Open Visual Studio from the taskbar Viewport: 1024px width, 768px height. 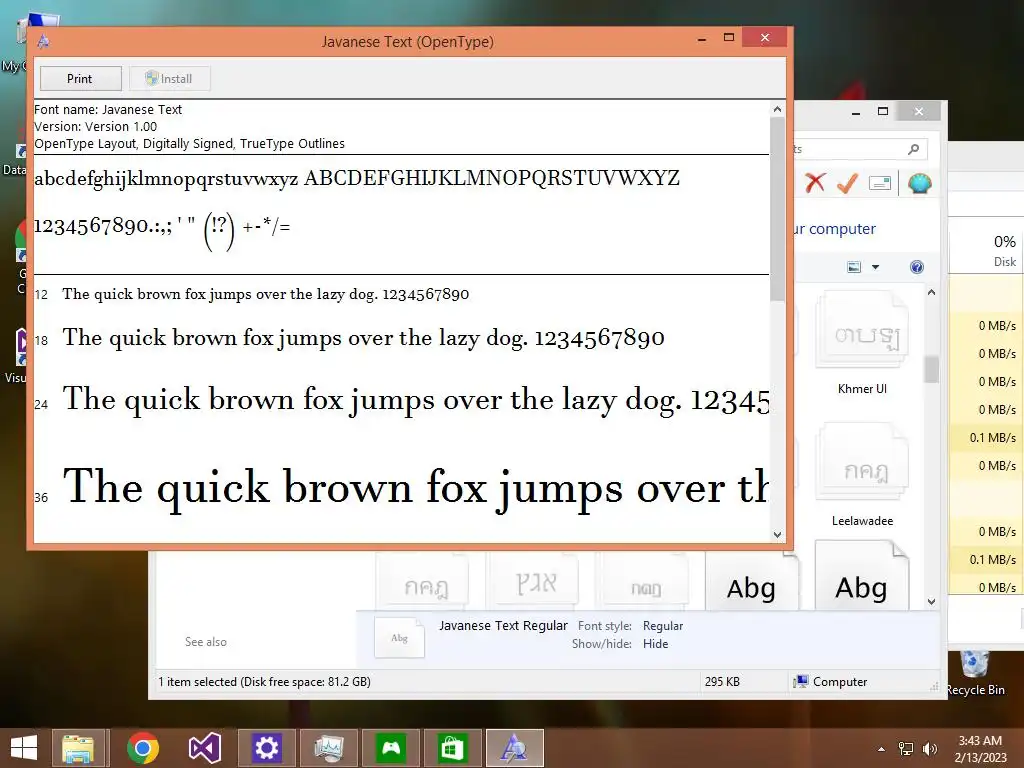tap(204, 748)
